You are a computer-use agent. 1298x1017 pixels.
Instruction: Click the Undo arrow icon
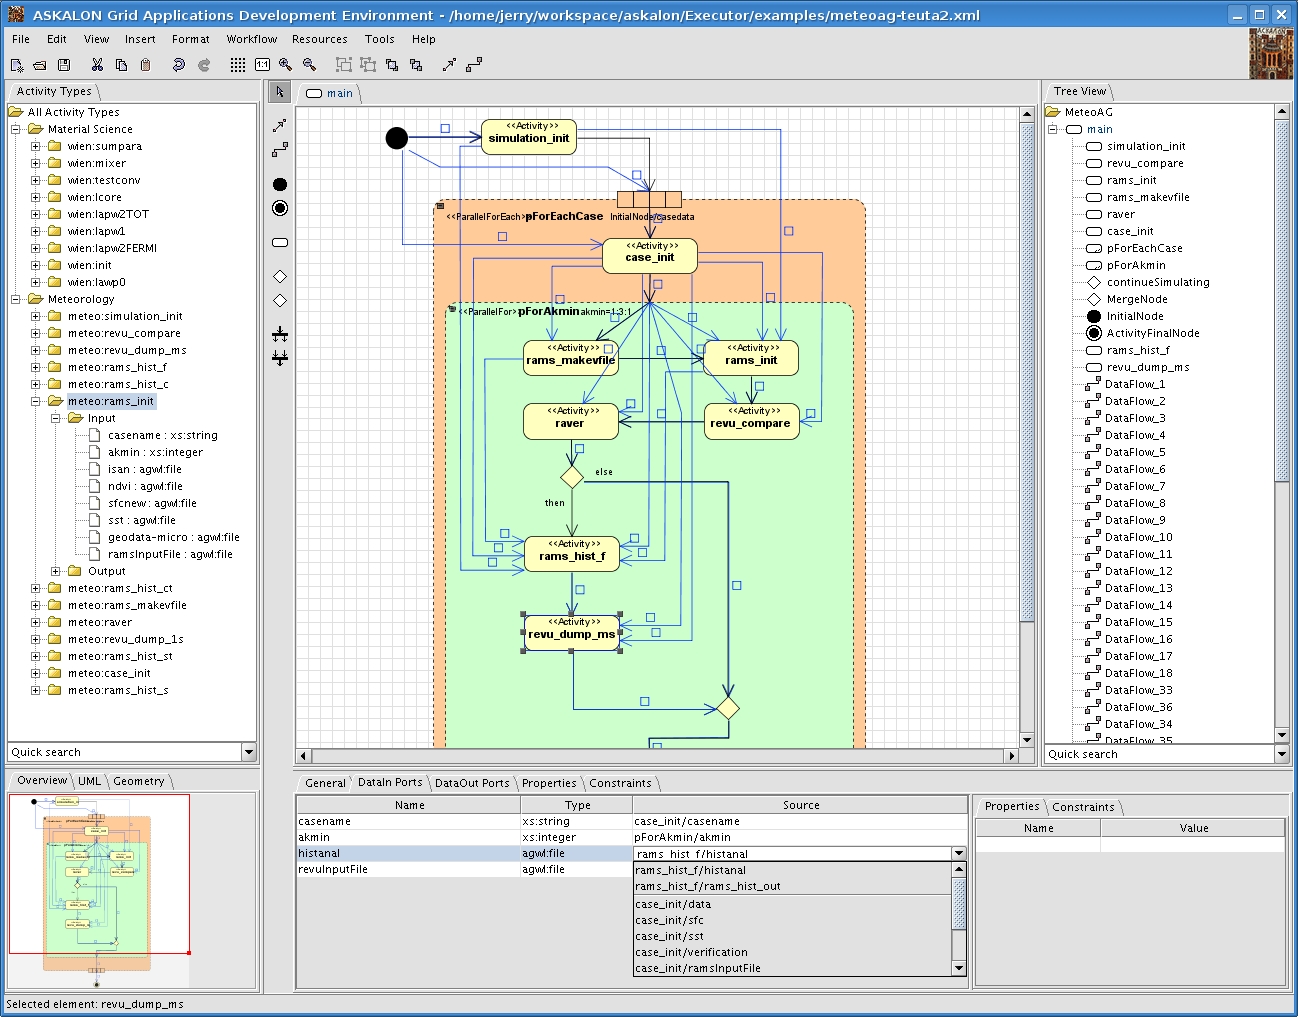click(178, 65)
